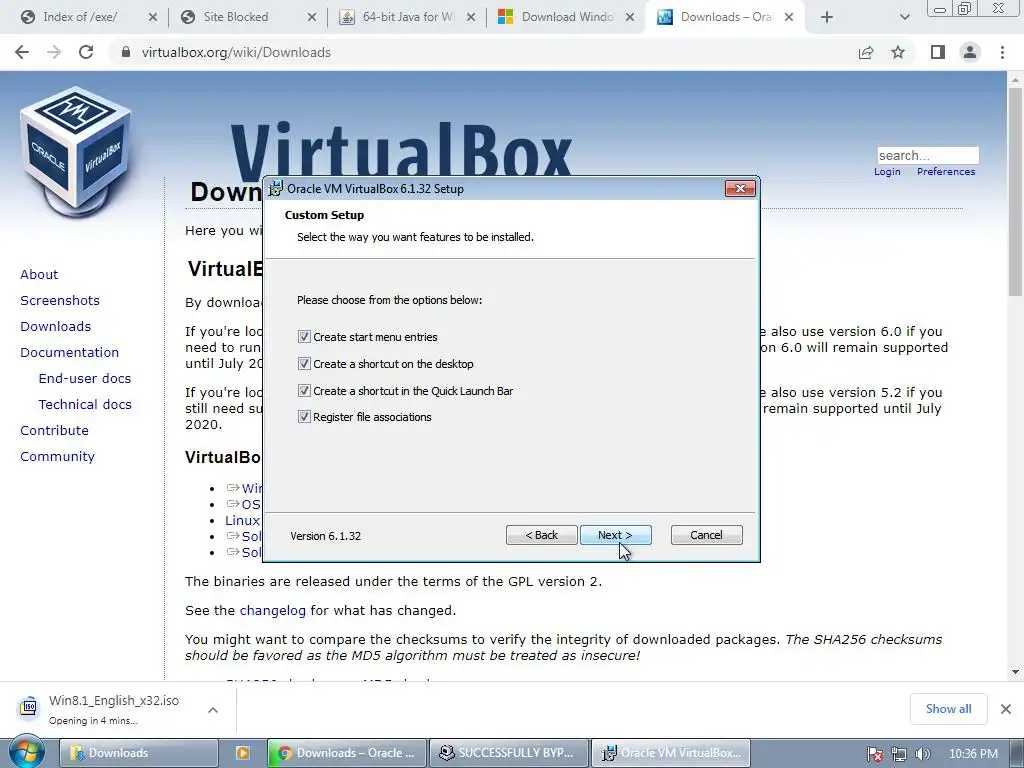Go back with the < Back button
The image size is (1024, 768).
pyautogui.click(x=541, y=535)
